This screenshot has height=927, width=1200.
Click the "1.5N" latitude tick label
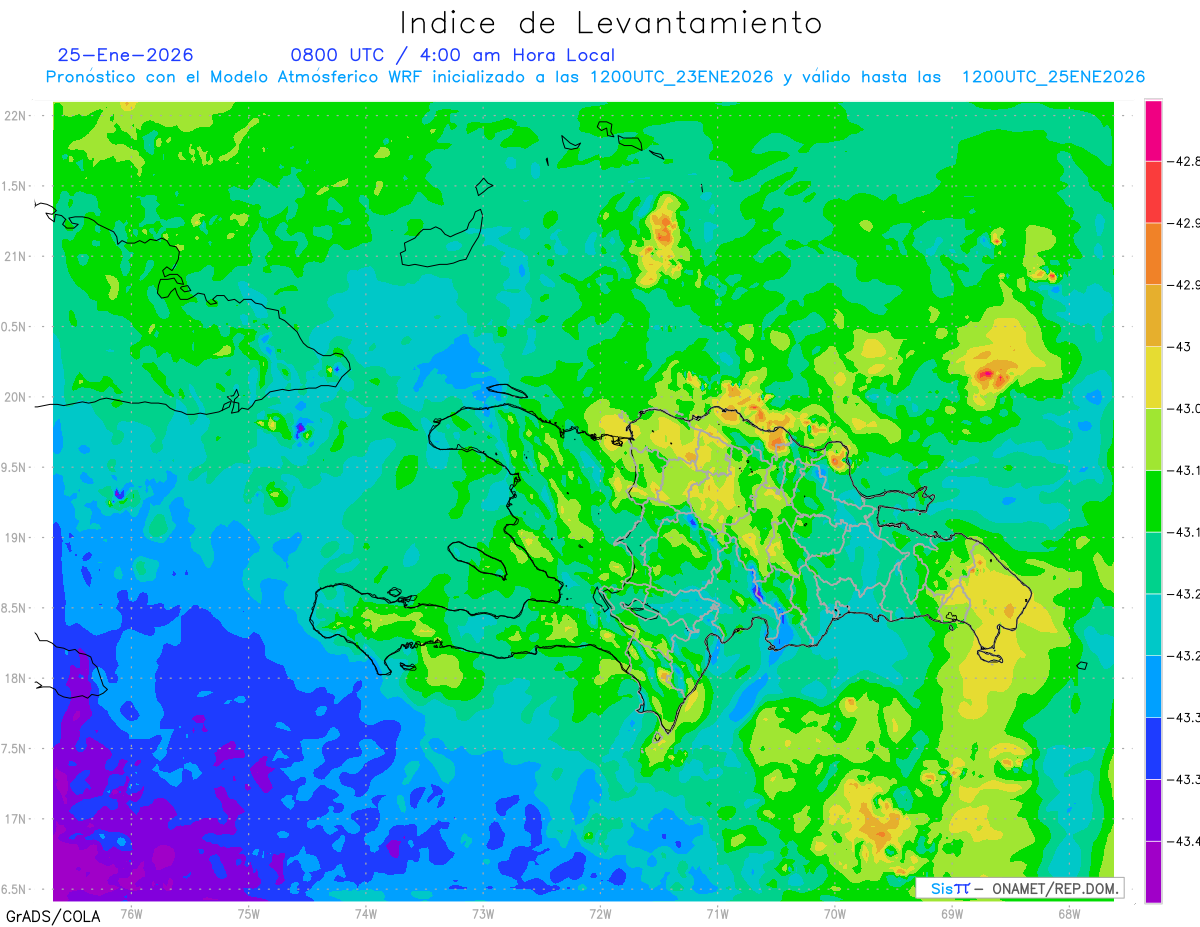(15, 186)
